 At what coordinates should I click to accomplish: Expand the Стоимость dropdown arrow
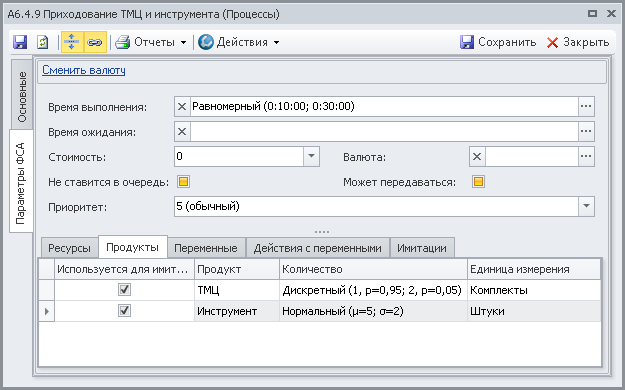(x=311, y=156)
